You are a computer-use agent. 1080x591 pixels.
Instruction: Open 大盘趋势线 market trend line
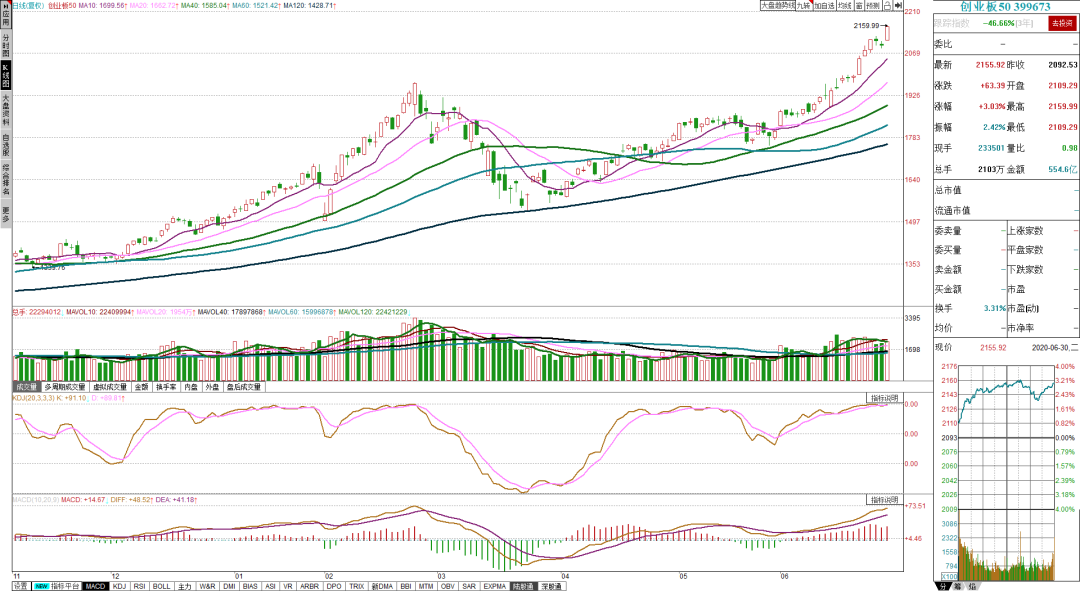[778, 6]
